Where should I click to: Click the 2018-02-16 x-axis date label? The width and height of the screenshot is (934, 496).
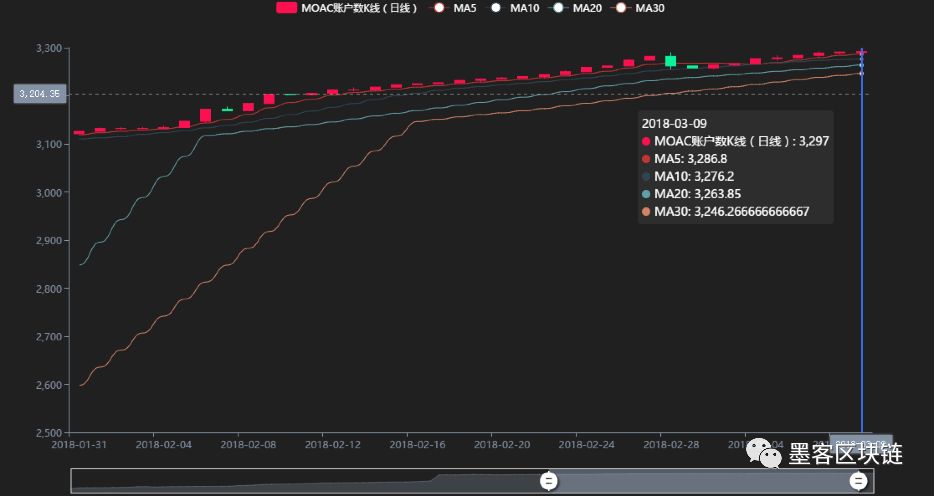415,444
